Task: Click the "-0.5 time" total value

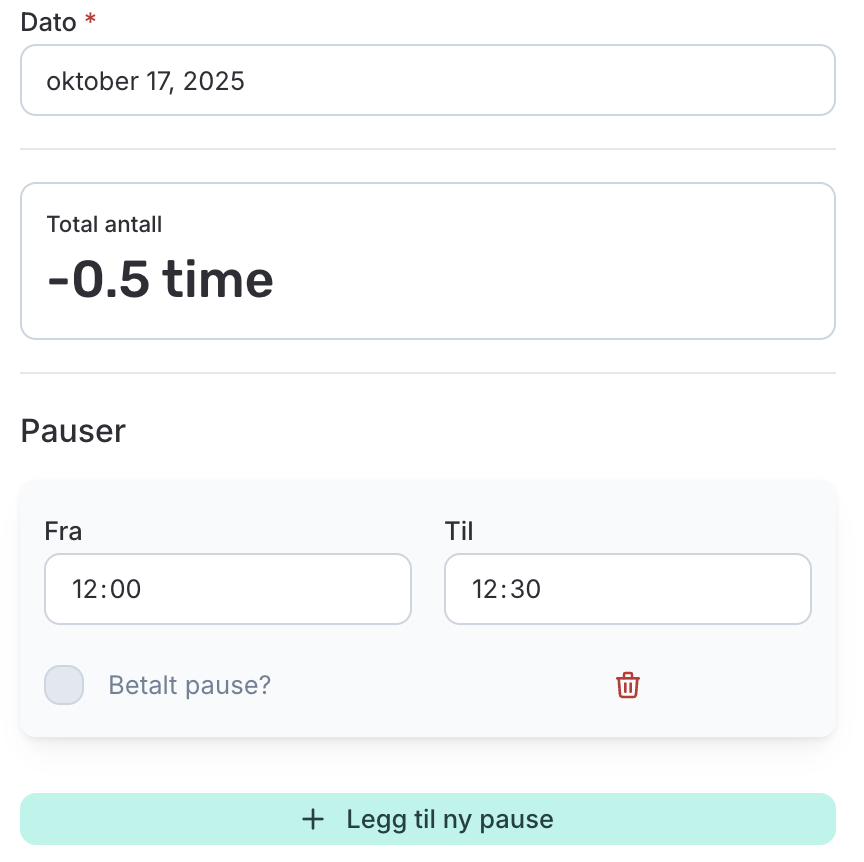Action: coord(160,279)
